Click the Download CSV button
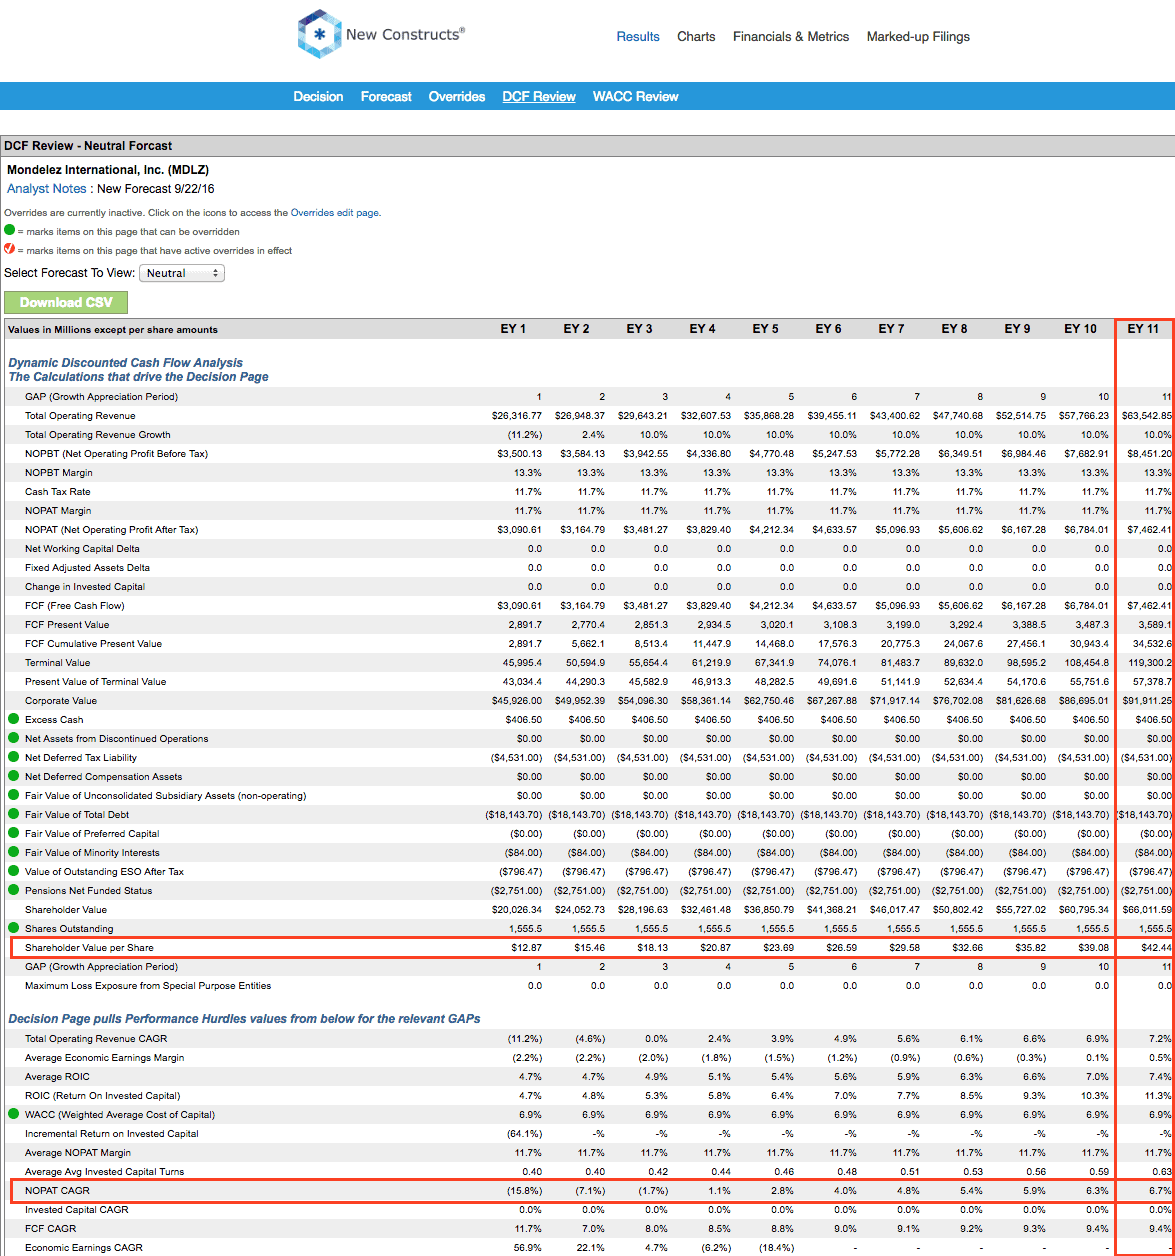 coord(66,302)
